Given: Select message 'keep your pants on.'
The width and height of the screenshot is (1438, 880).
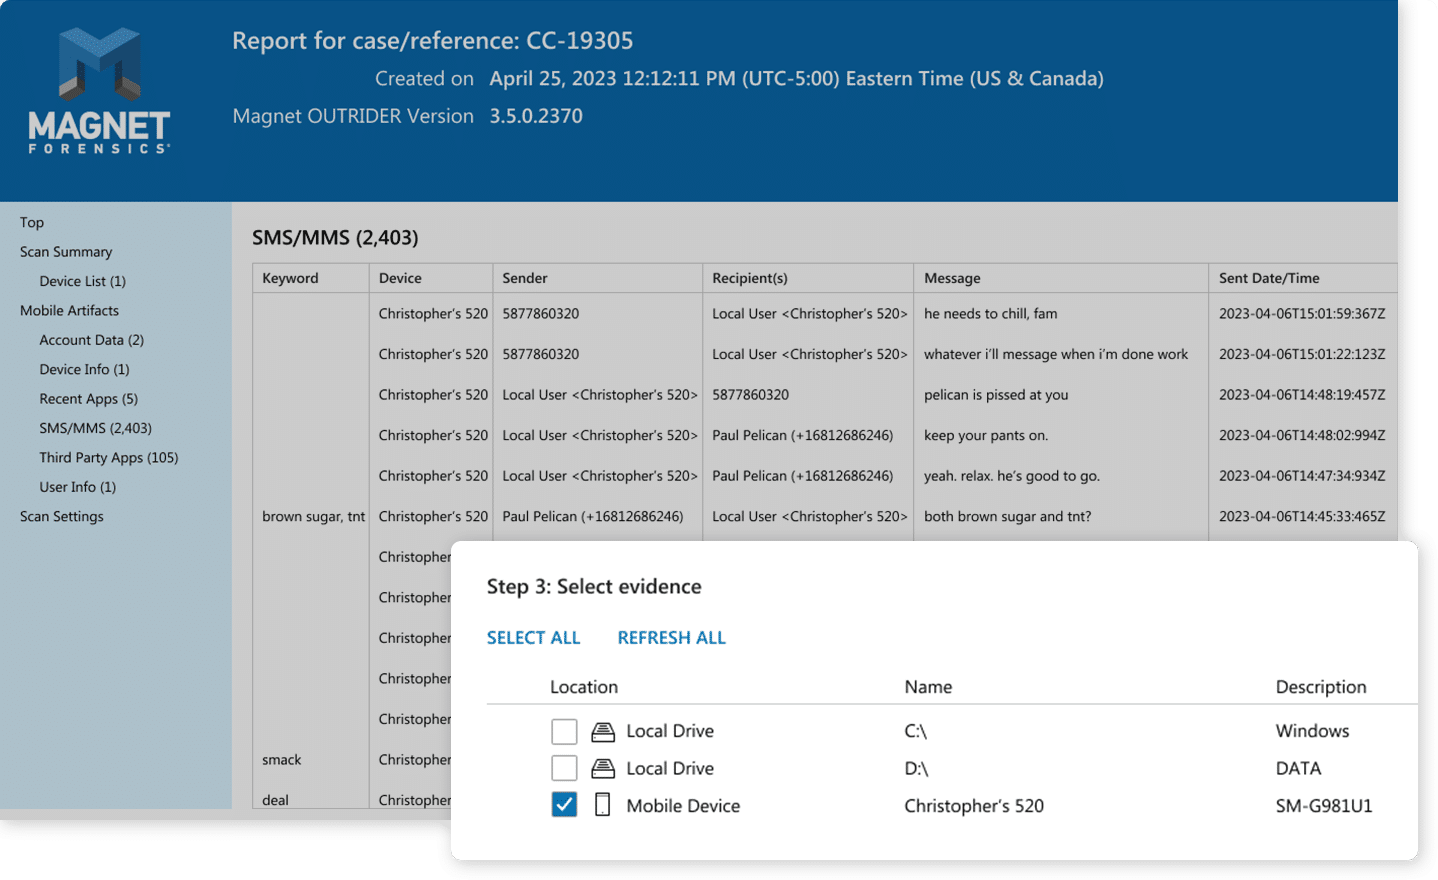Looking at the screenshot, I should pyautogui.click(x=986, y=436).
